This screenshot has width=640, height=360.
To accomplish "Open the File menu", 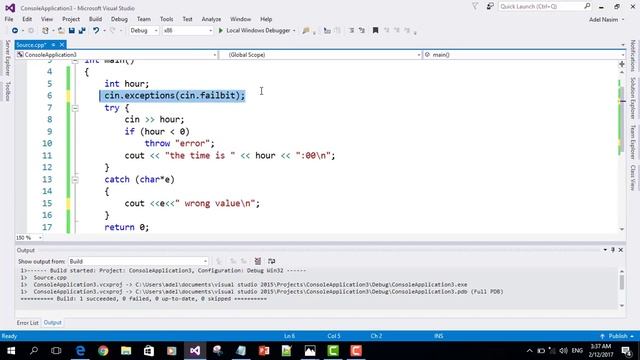I will [x=9, y=19].
